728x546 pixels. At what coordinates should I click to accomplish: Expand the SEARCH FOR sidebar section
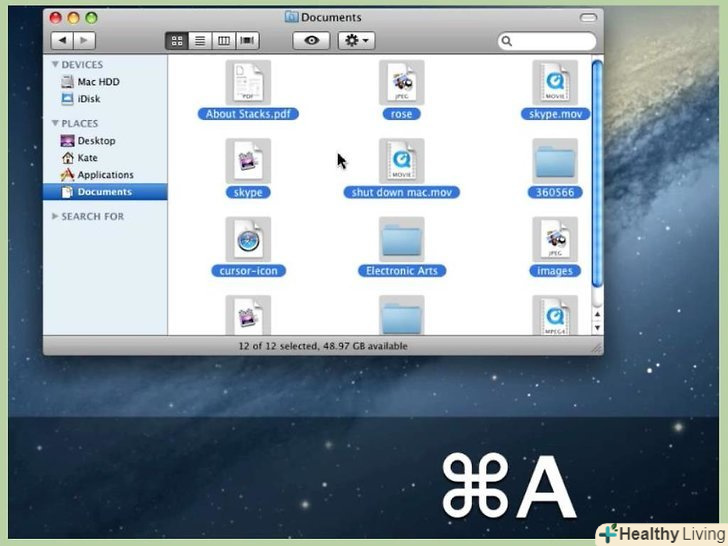[55, 216]
